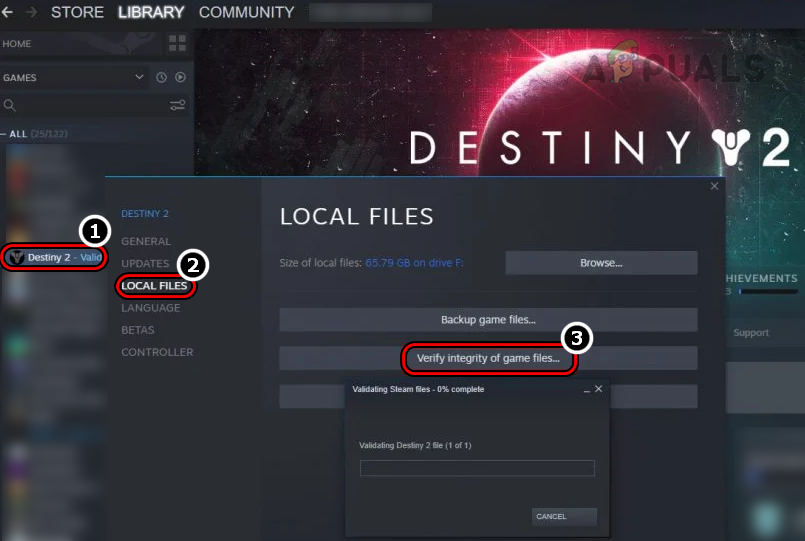
Task: Click the library search magnifier icon
Action: pos(9,105)
